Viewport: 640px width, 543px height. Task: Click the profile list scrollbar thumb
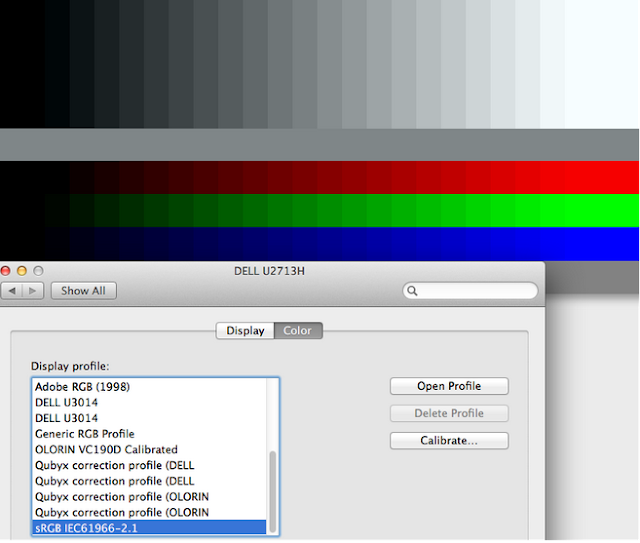click(x=273, y=492)
